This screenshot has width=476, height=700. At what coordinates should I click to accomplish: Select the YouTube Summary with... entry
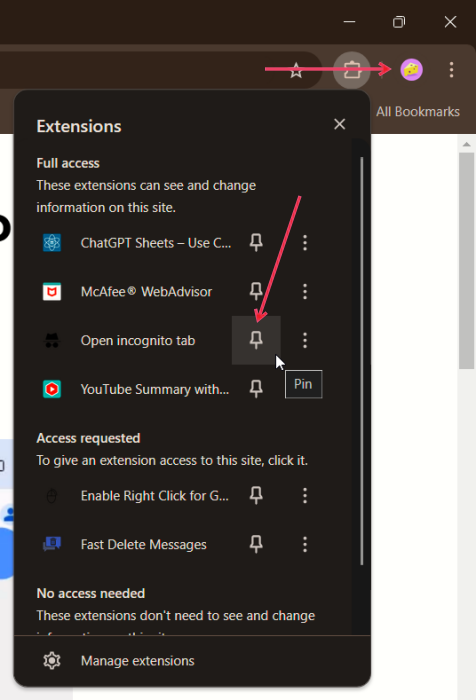coord(155,389)
